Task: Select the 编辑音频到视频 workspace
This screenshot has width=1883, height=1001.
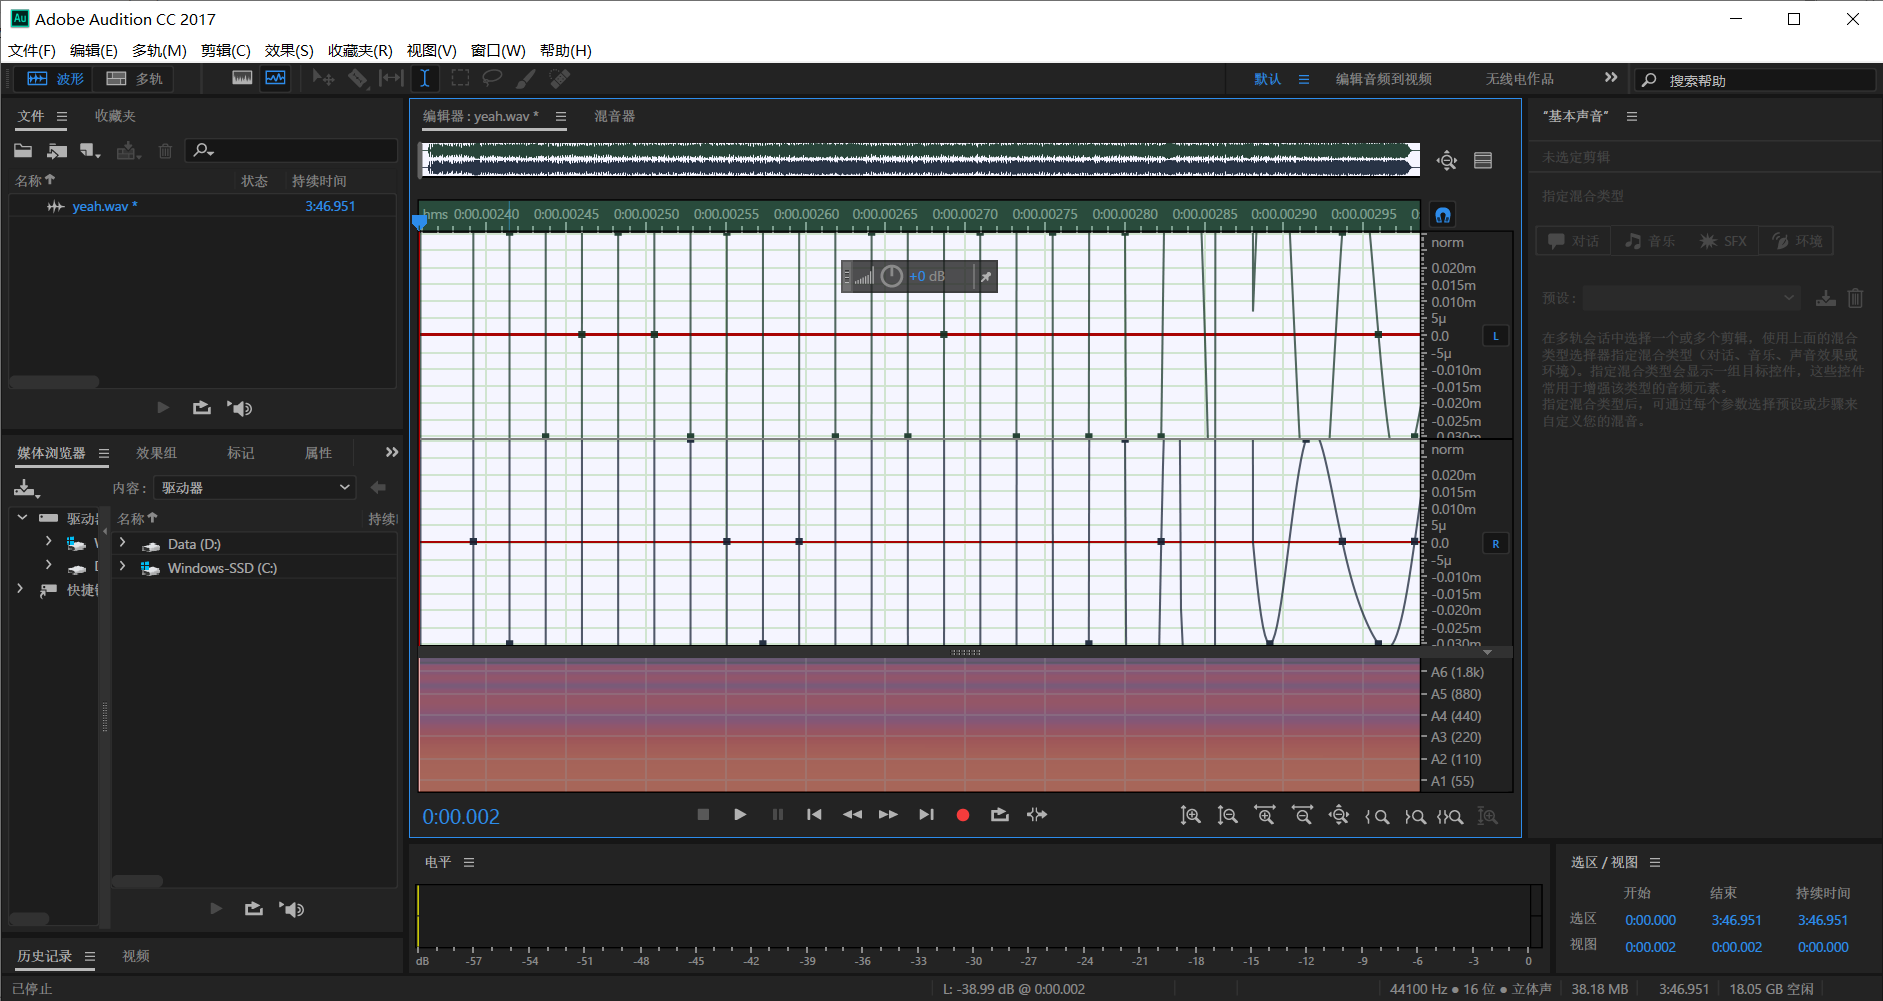Action: (1383, 79)
